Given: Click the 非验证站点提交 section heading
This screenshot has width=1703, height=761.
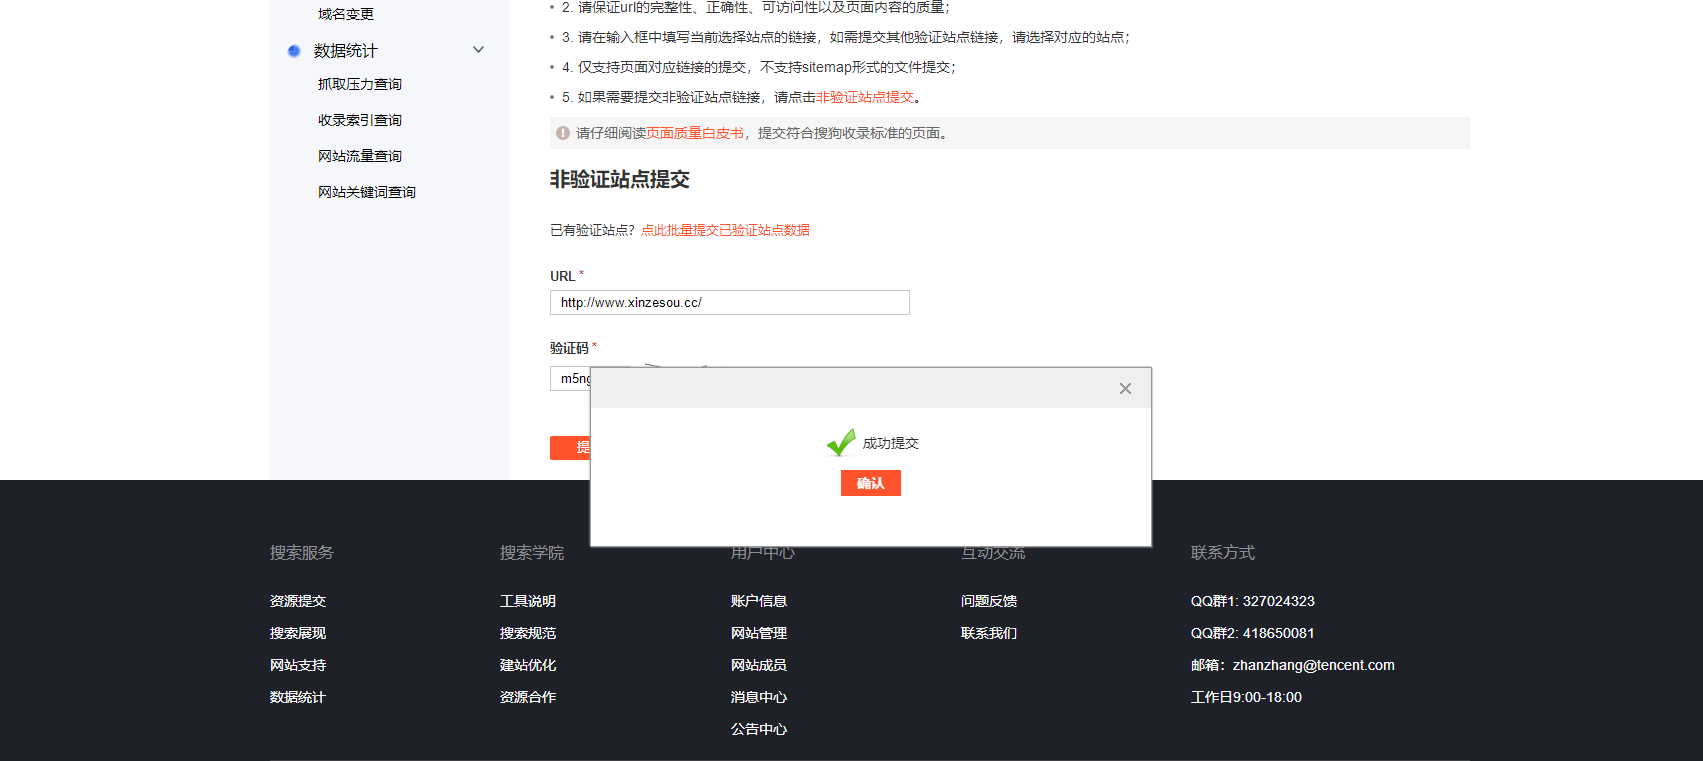Looking at the screenshot, I should pos(620,180).
